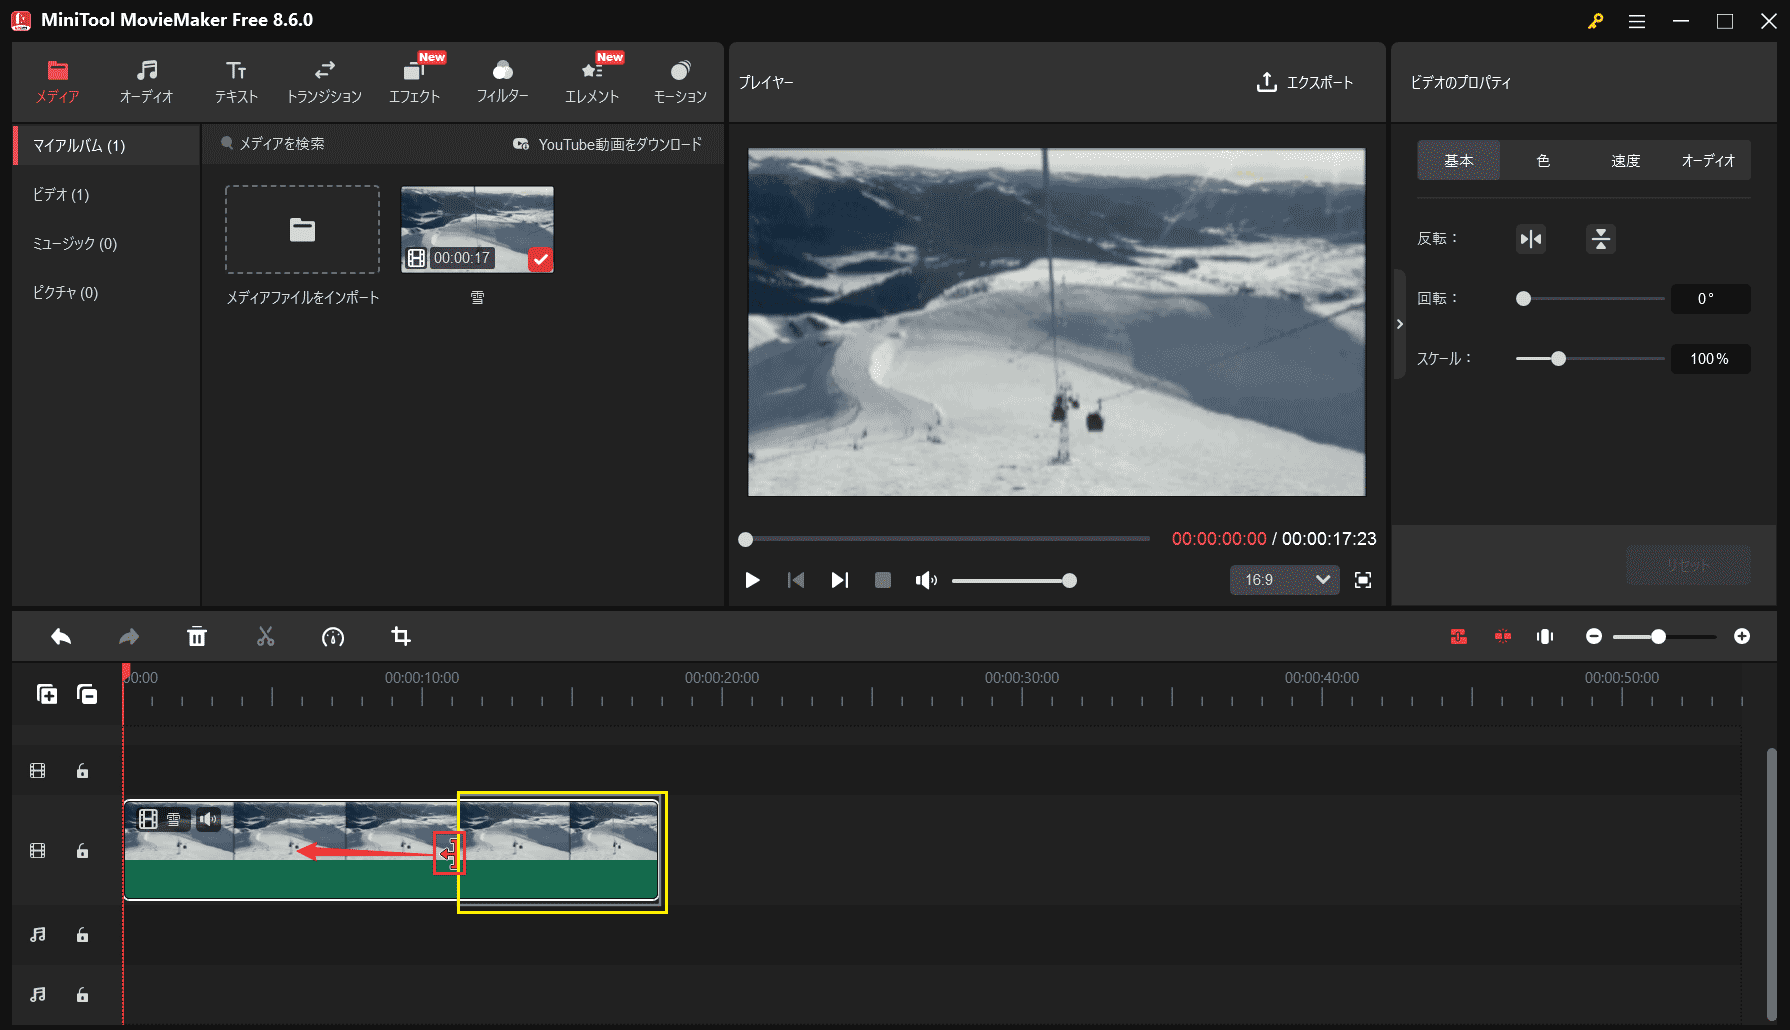Switch to the 速度 properties tab
This screenshot has width=1790, height=1030.
click(x=1625, y=160)
